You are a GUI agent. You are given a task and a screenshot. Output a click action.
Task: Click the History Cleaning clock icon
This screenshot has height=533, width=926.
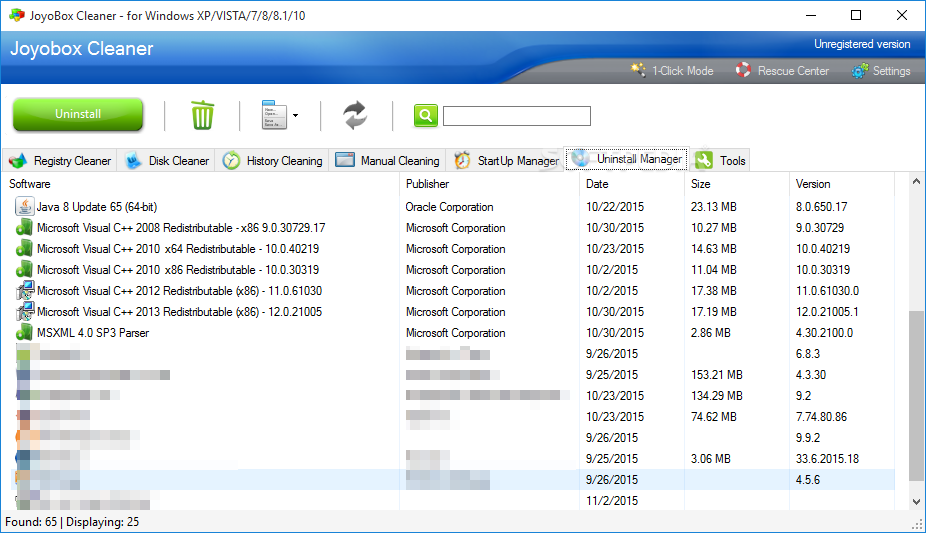click(x=231, y=161)
